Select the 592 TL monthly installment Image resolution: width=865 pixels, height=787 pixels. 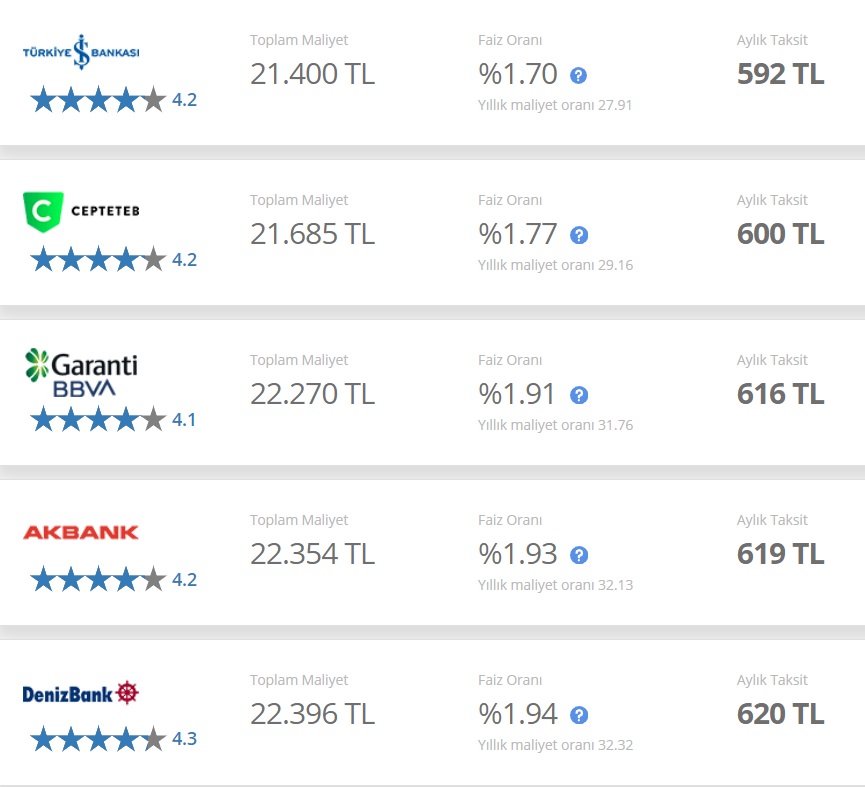coord(781,74)
